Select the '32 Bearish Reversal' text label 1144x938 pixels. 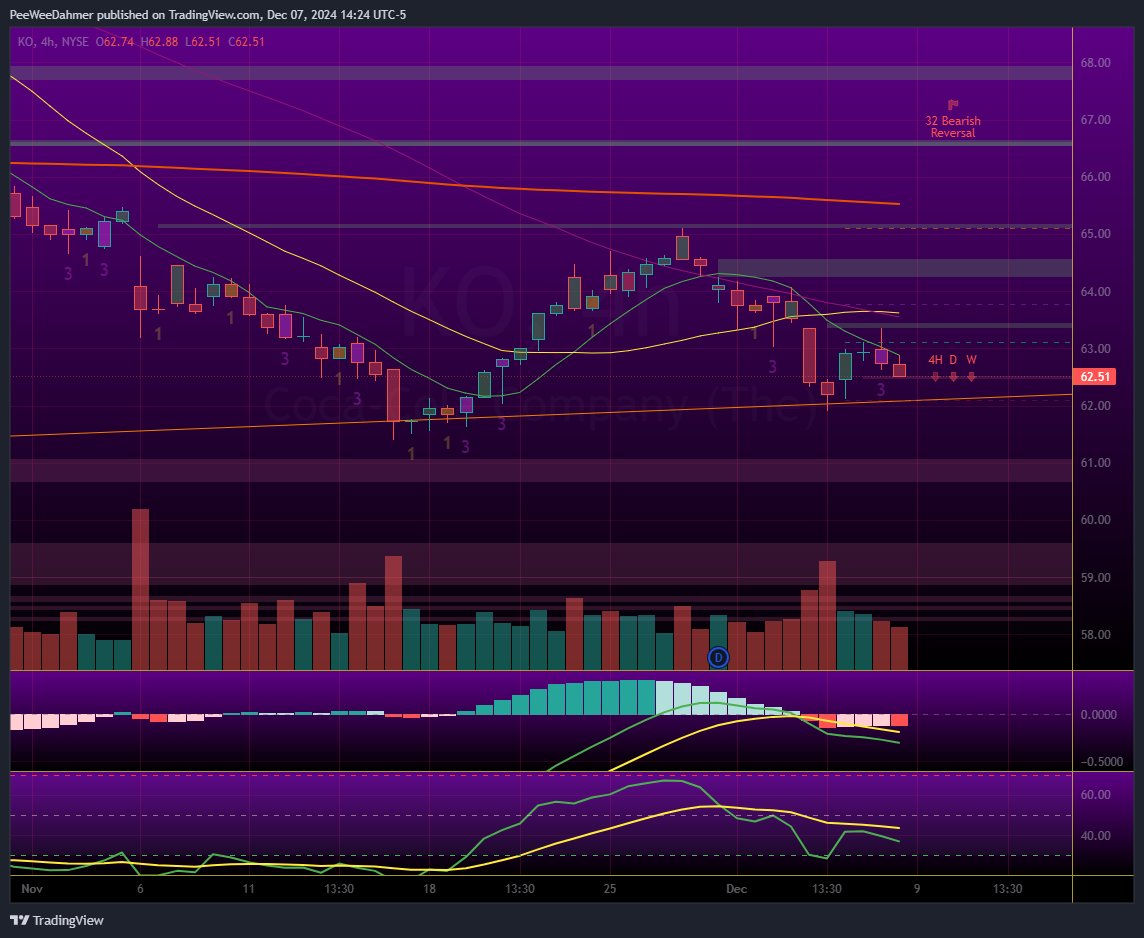point(953,127)
